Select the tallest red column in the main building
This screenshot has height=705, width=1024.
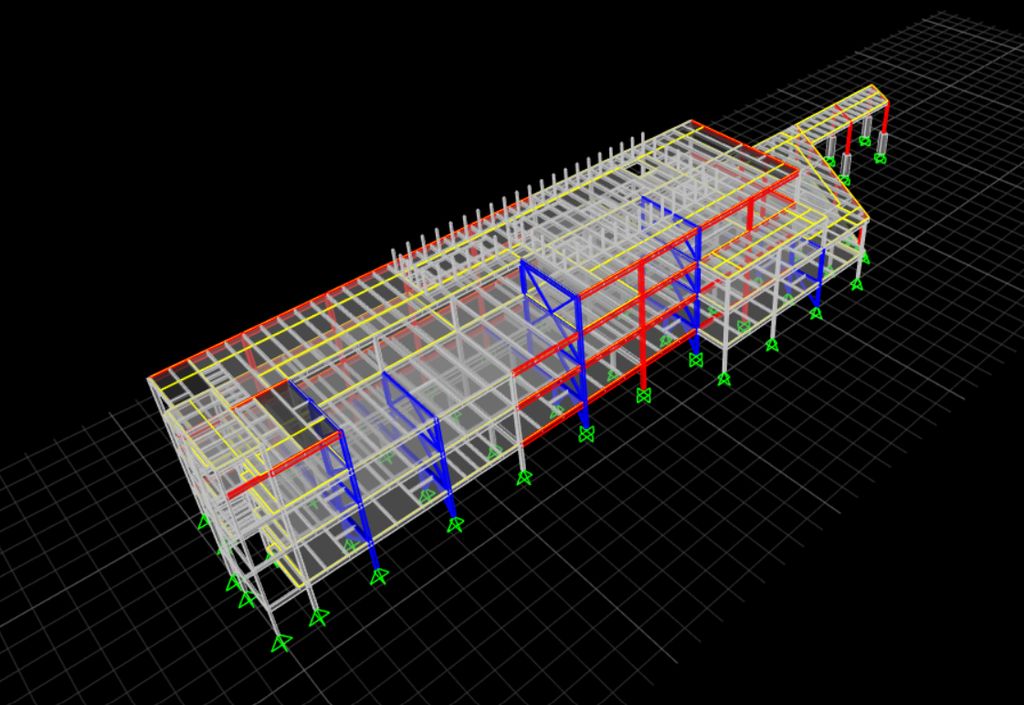643,324
